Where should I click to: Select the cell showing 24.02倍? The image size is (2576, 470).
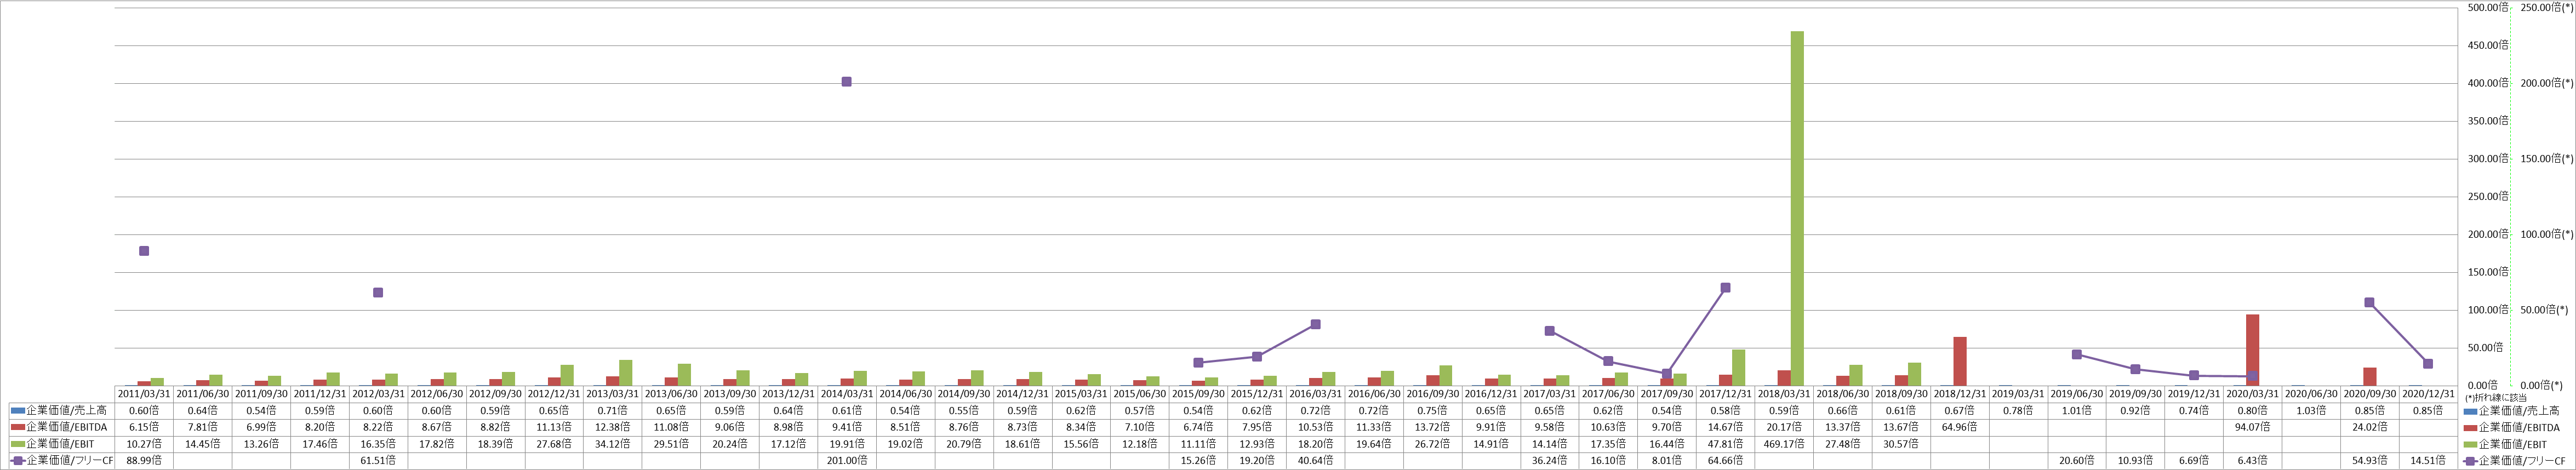coord(2369,427)
